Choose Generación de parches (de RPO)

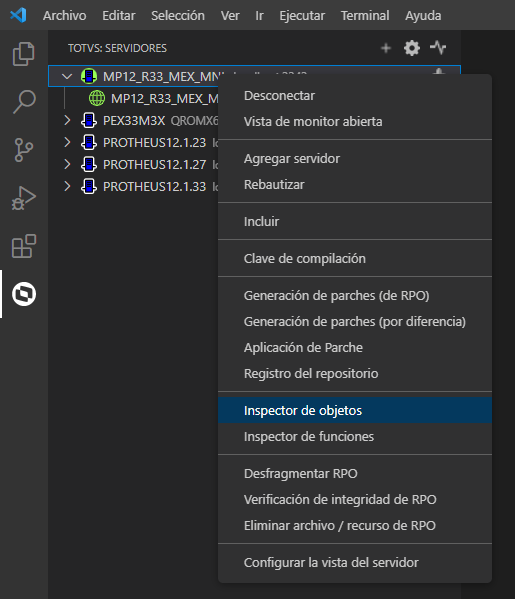pos(355,296)
